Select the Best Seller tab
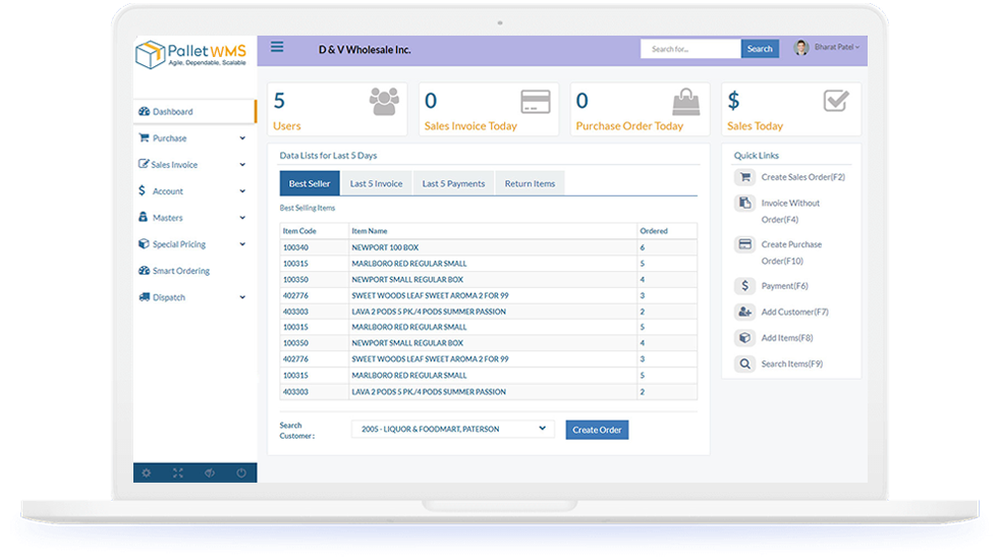The width and height of the screenshot is (1000, 560). pos(309,184)
